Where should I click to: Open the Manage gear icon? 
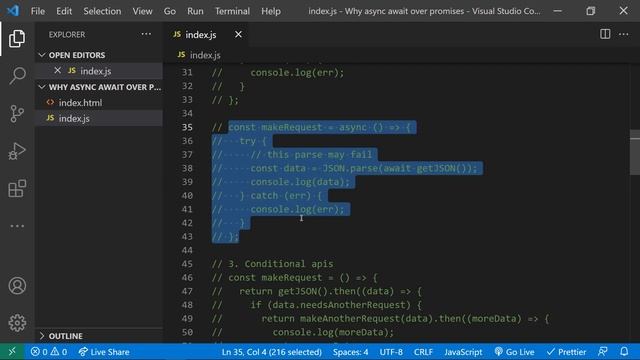tap(17, 323)
